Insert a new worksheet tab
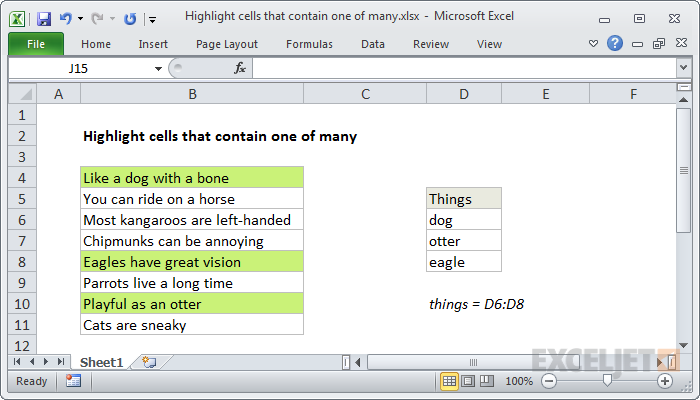Viewport: 700px width, 400px height. pos(149,362)
